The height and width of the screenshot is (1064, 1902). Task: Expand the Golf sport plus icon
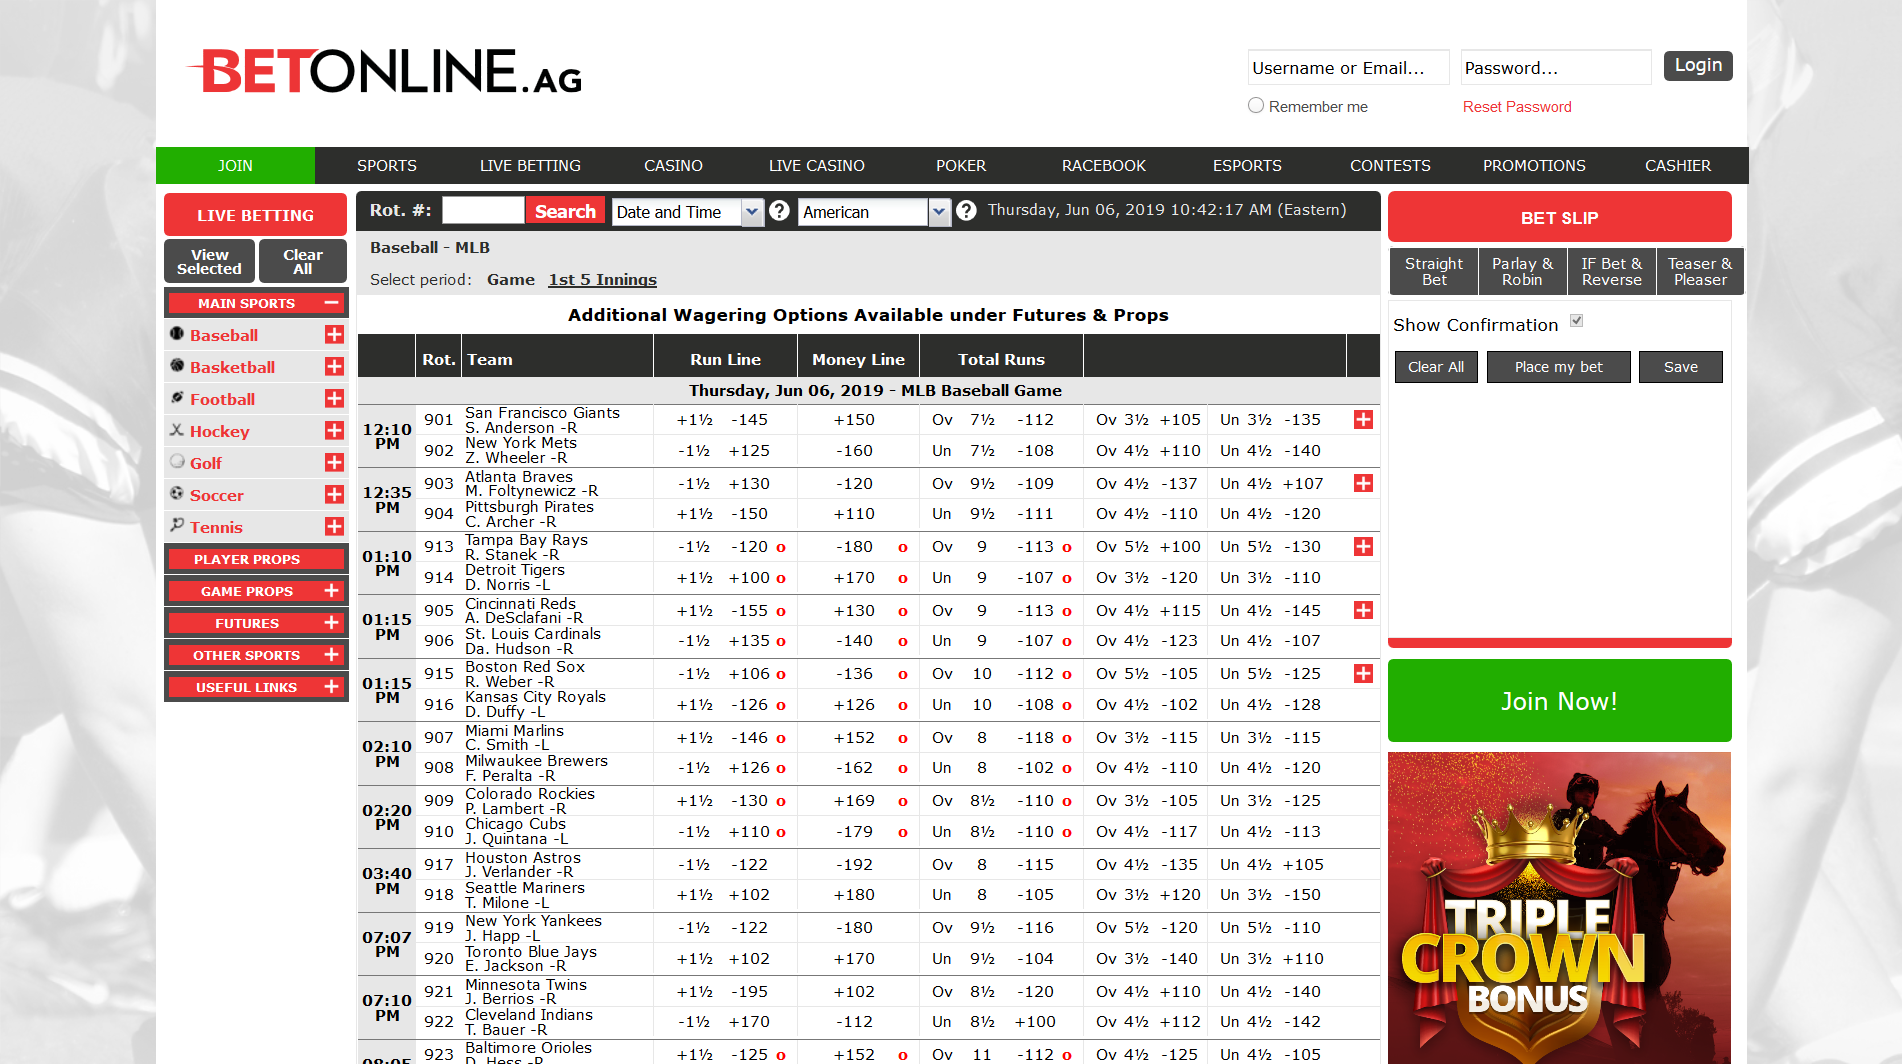pyautogui.click(x=334, y=463)
